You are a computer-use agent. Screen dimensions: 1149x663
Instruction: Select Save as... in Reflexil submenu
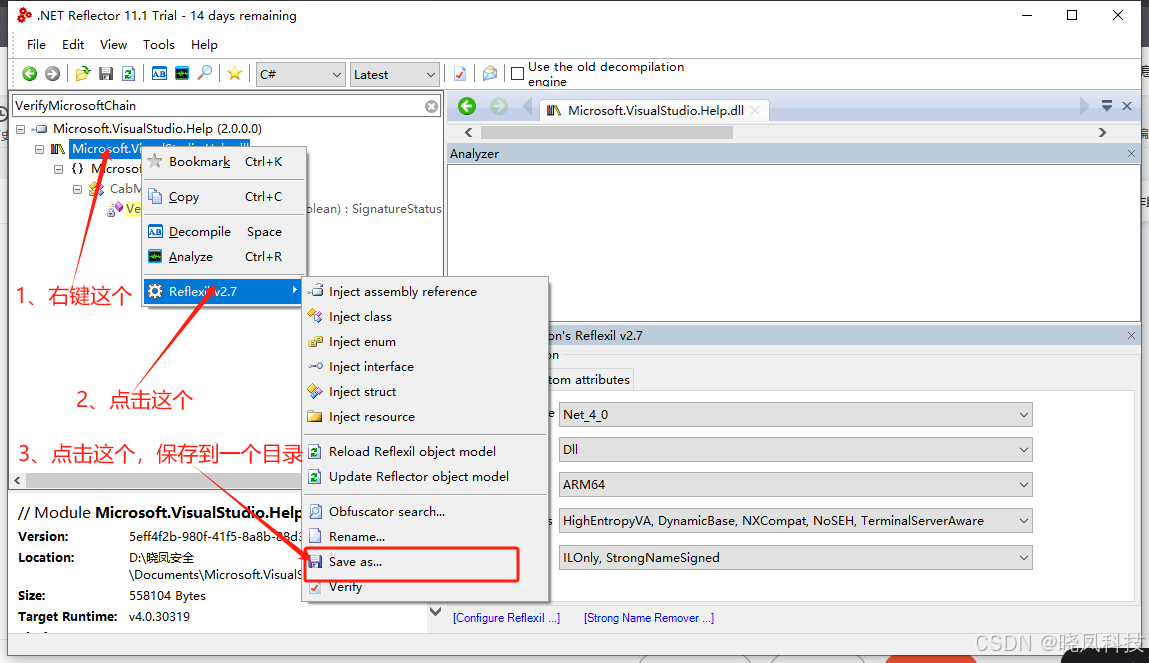click(x=425, y=562)
